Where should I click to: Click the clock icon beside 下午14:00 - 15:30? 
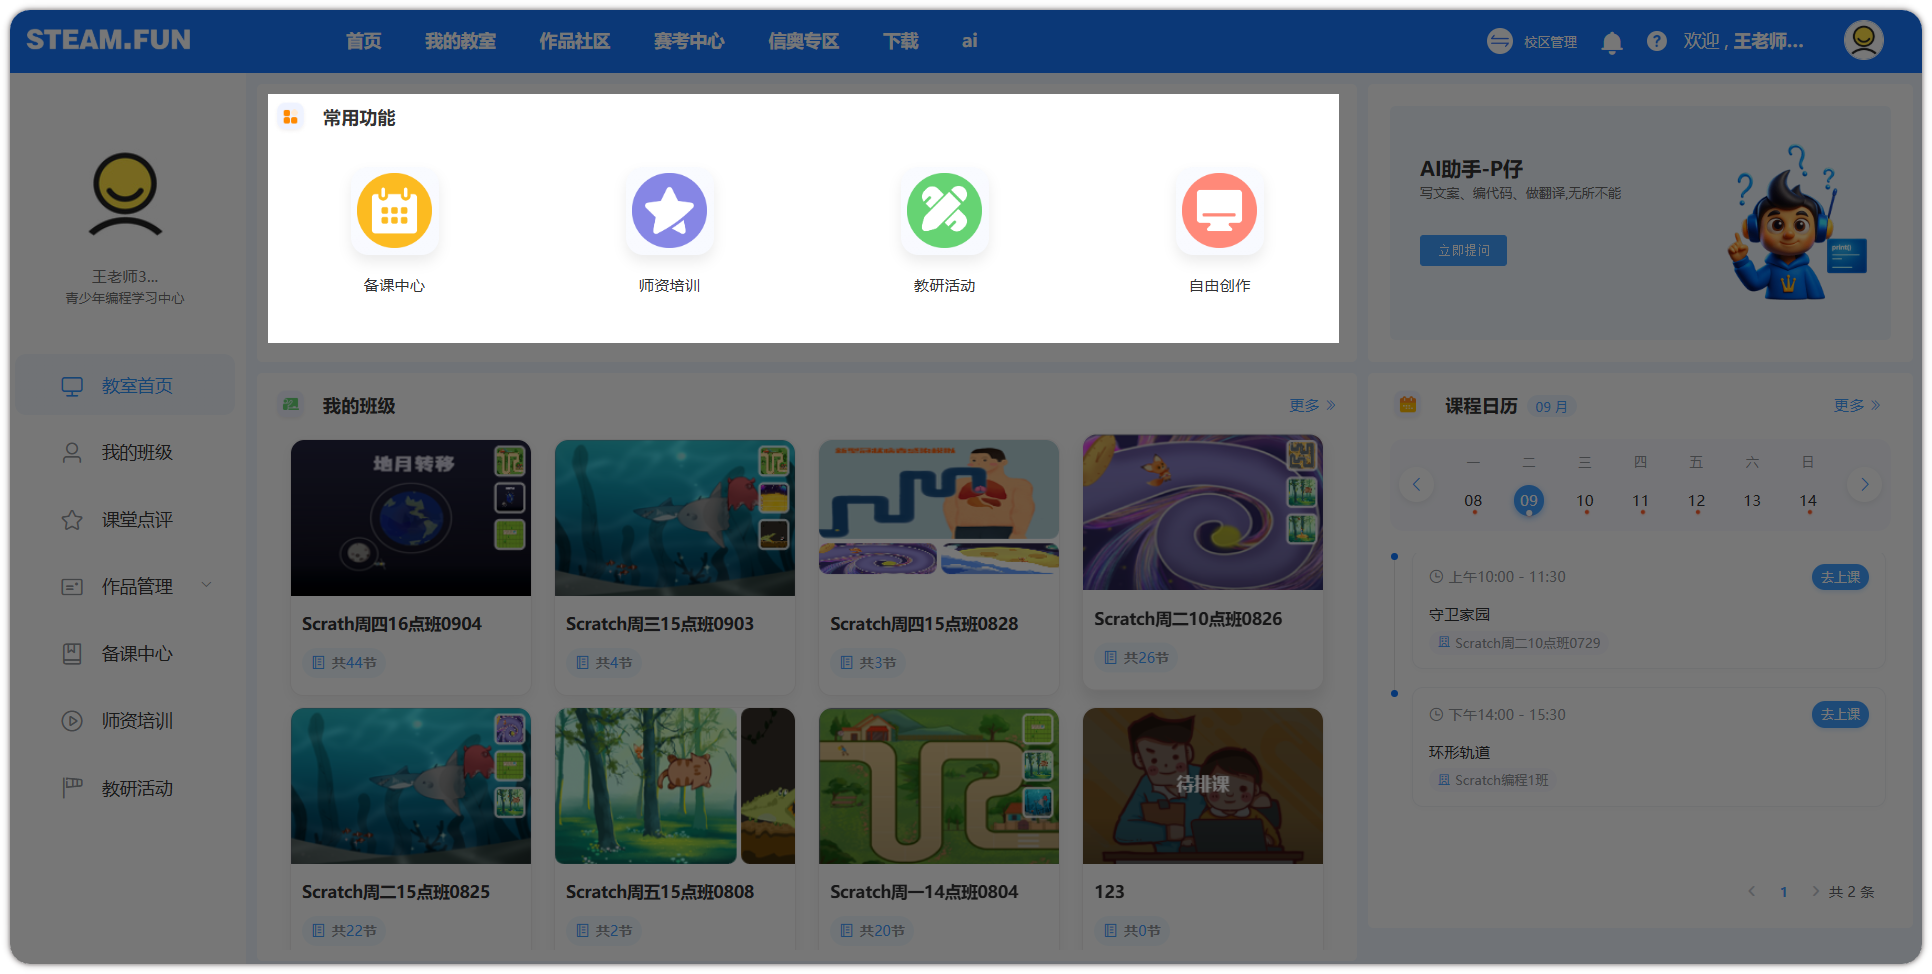tap(1436, 715)
